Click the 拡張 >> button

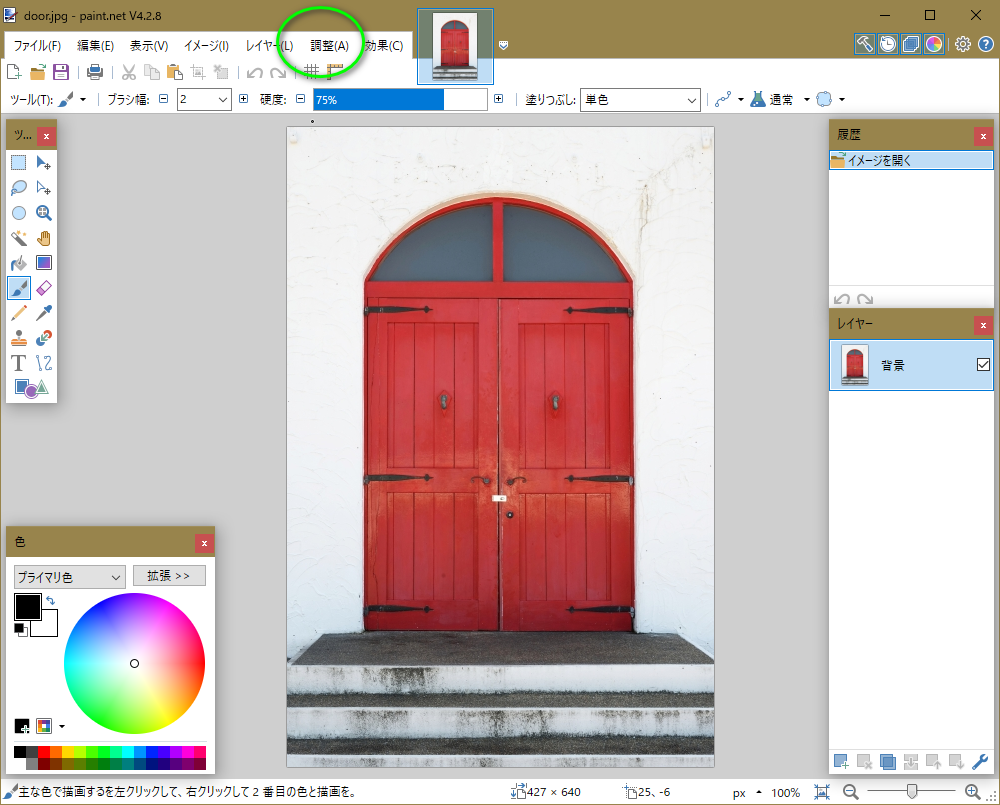tap(169, 576)
